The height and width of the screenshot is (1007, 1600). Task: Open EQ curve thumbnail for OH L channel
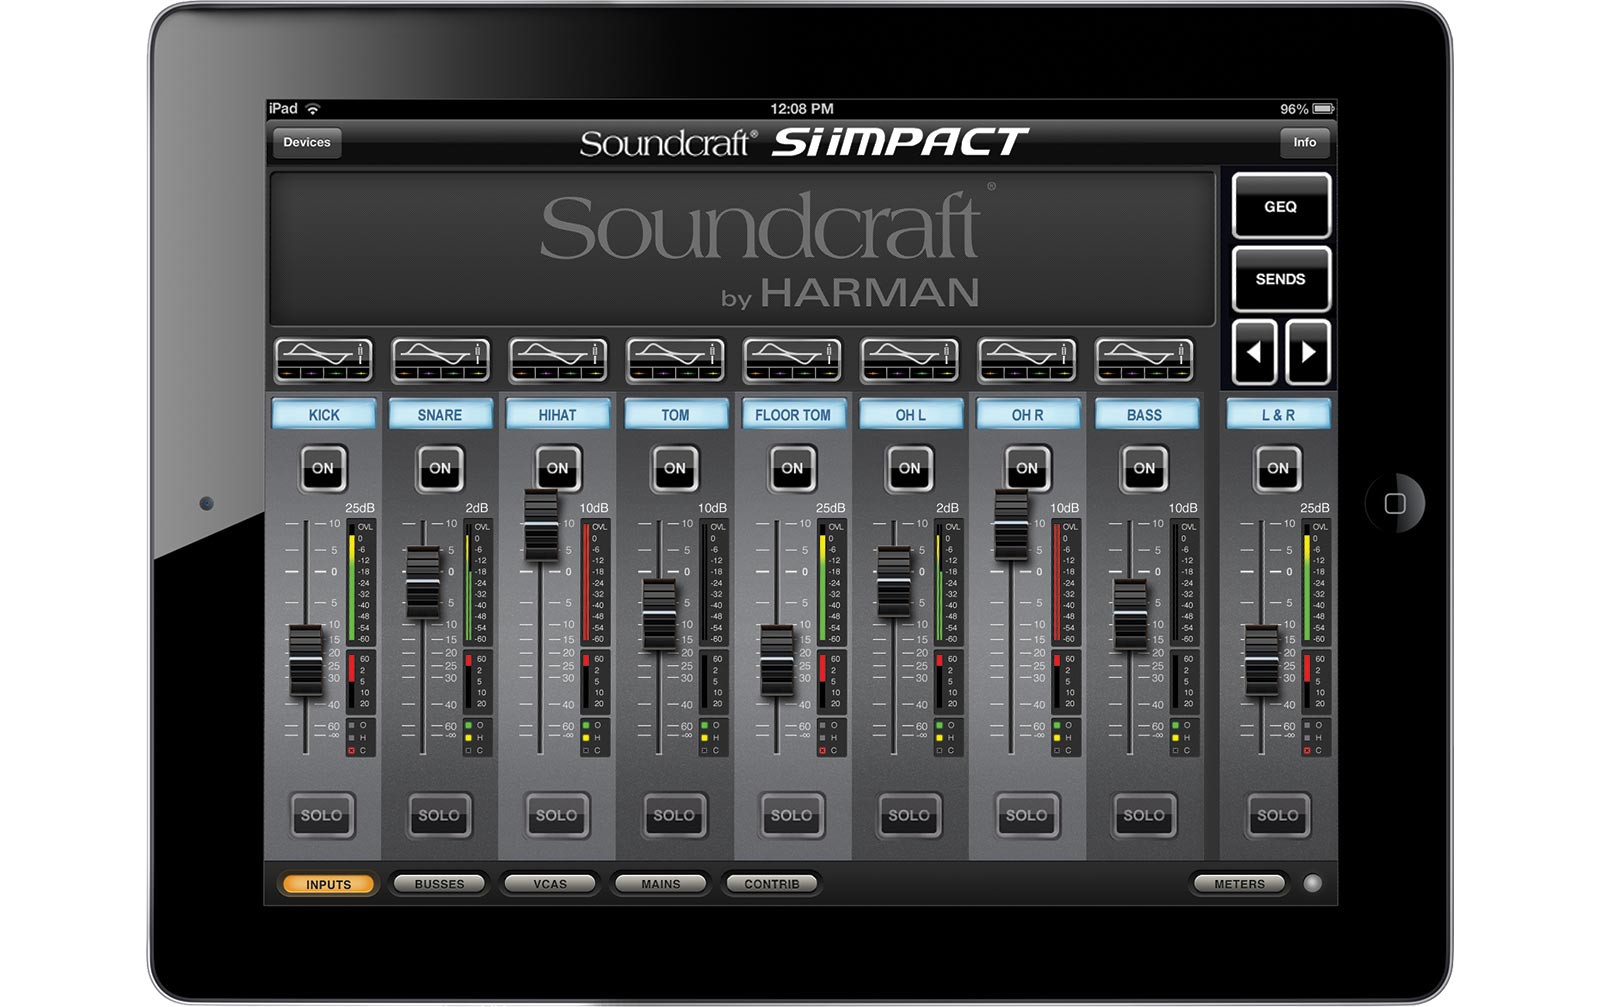[910, 360]
